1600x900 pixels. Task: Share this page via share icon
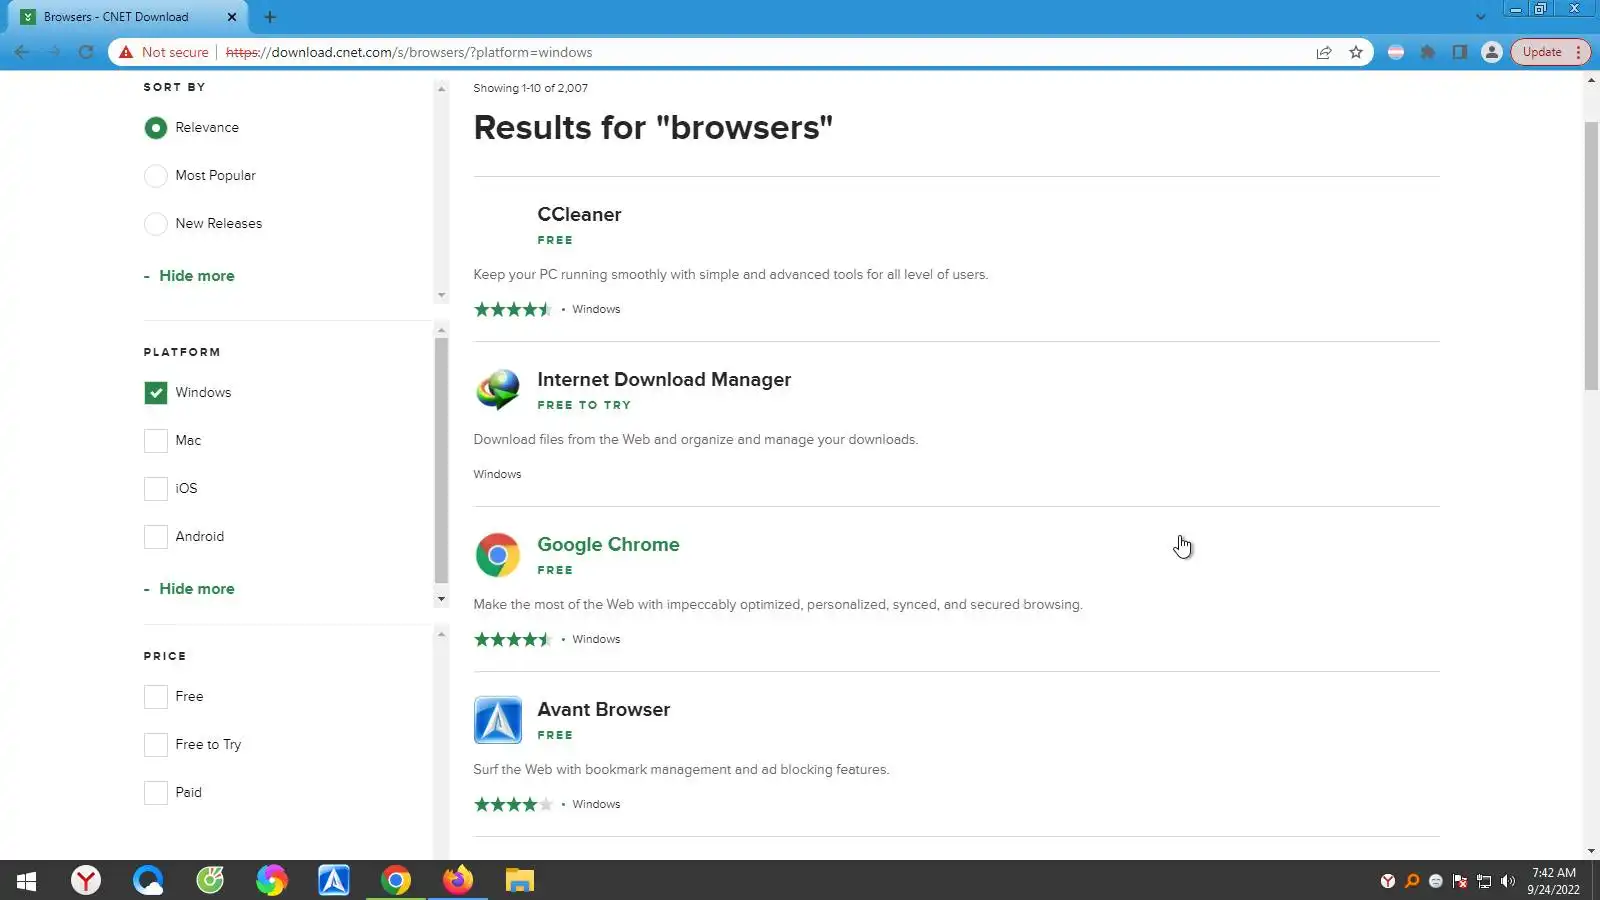click(x=1324, y=52)
